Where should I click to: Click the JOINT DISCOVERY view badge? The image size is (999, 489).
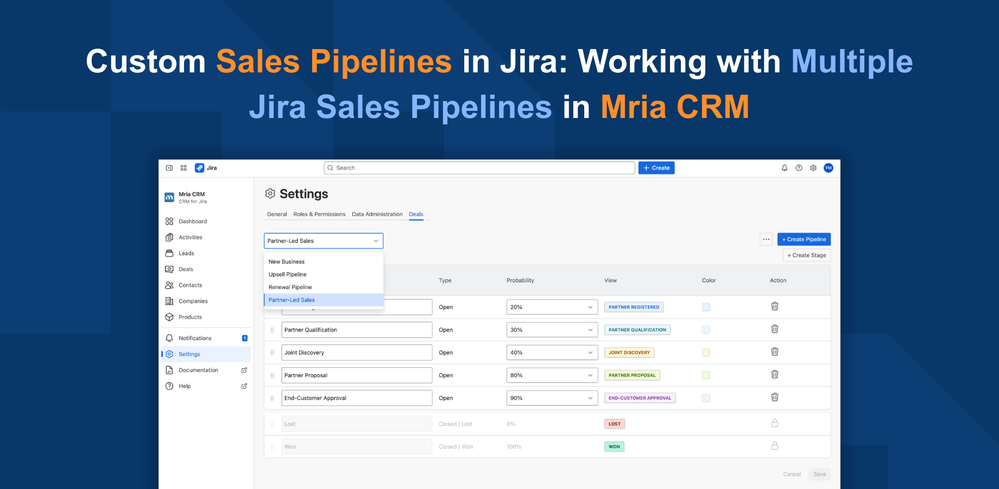[629, 353]
